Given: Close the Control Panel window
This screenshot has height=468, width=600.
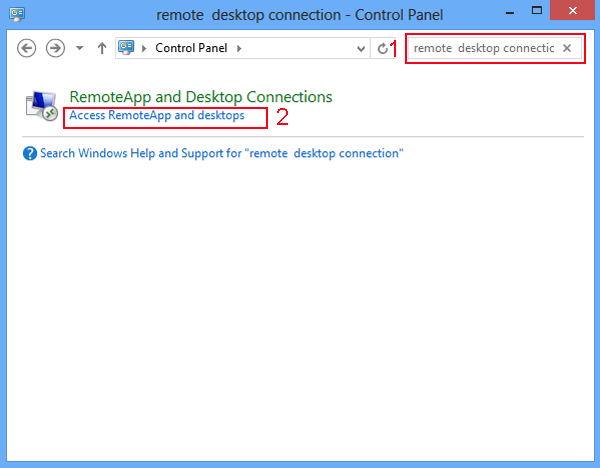Looking at the screenshot, I should coord(572,11).
